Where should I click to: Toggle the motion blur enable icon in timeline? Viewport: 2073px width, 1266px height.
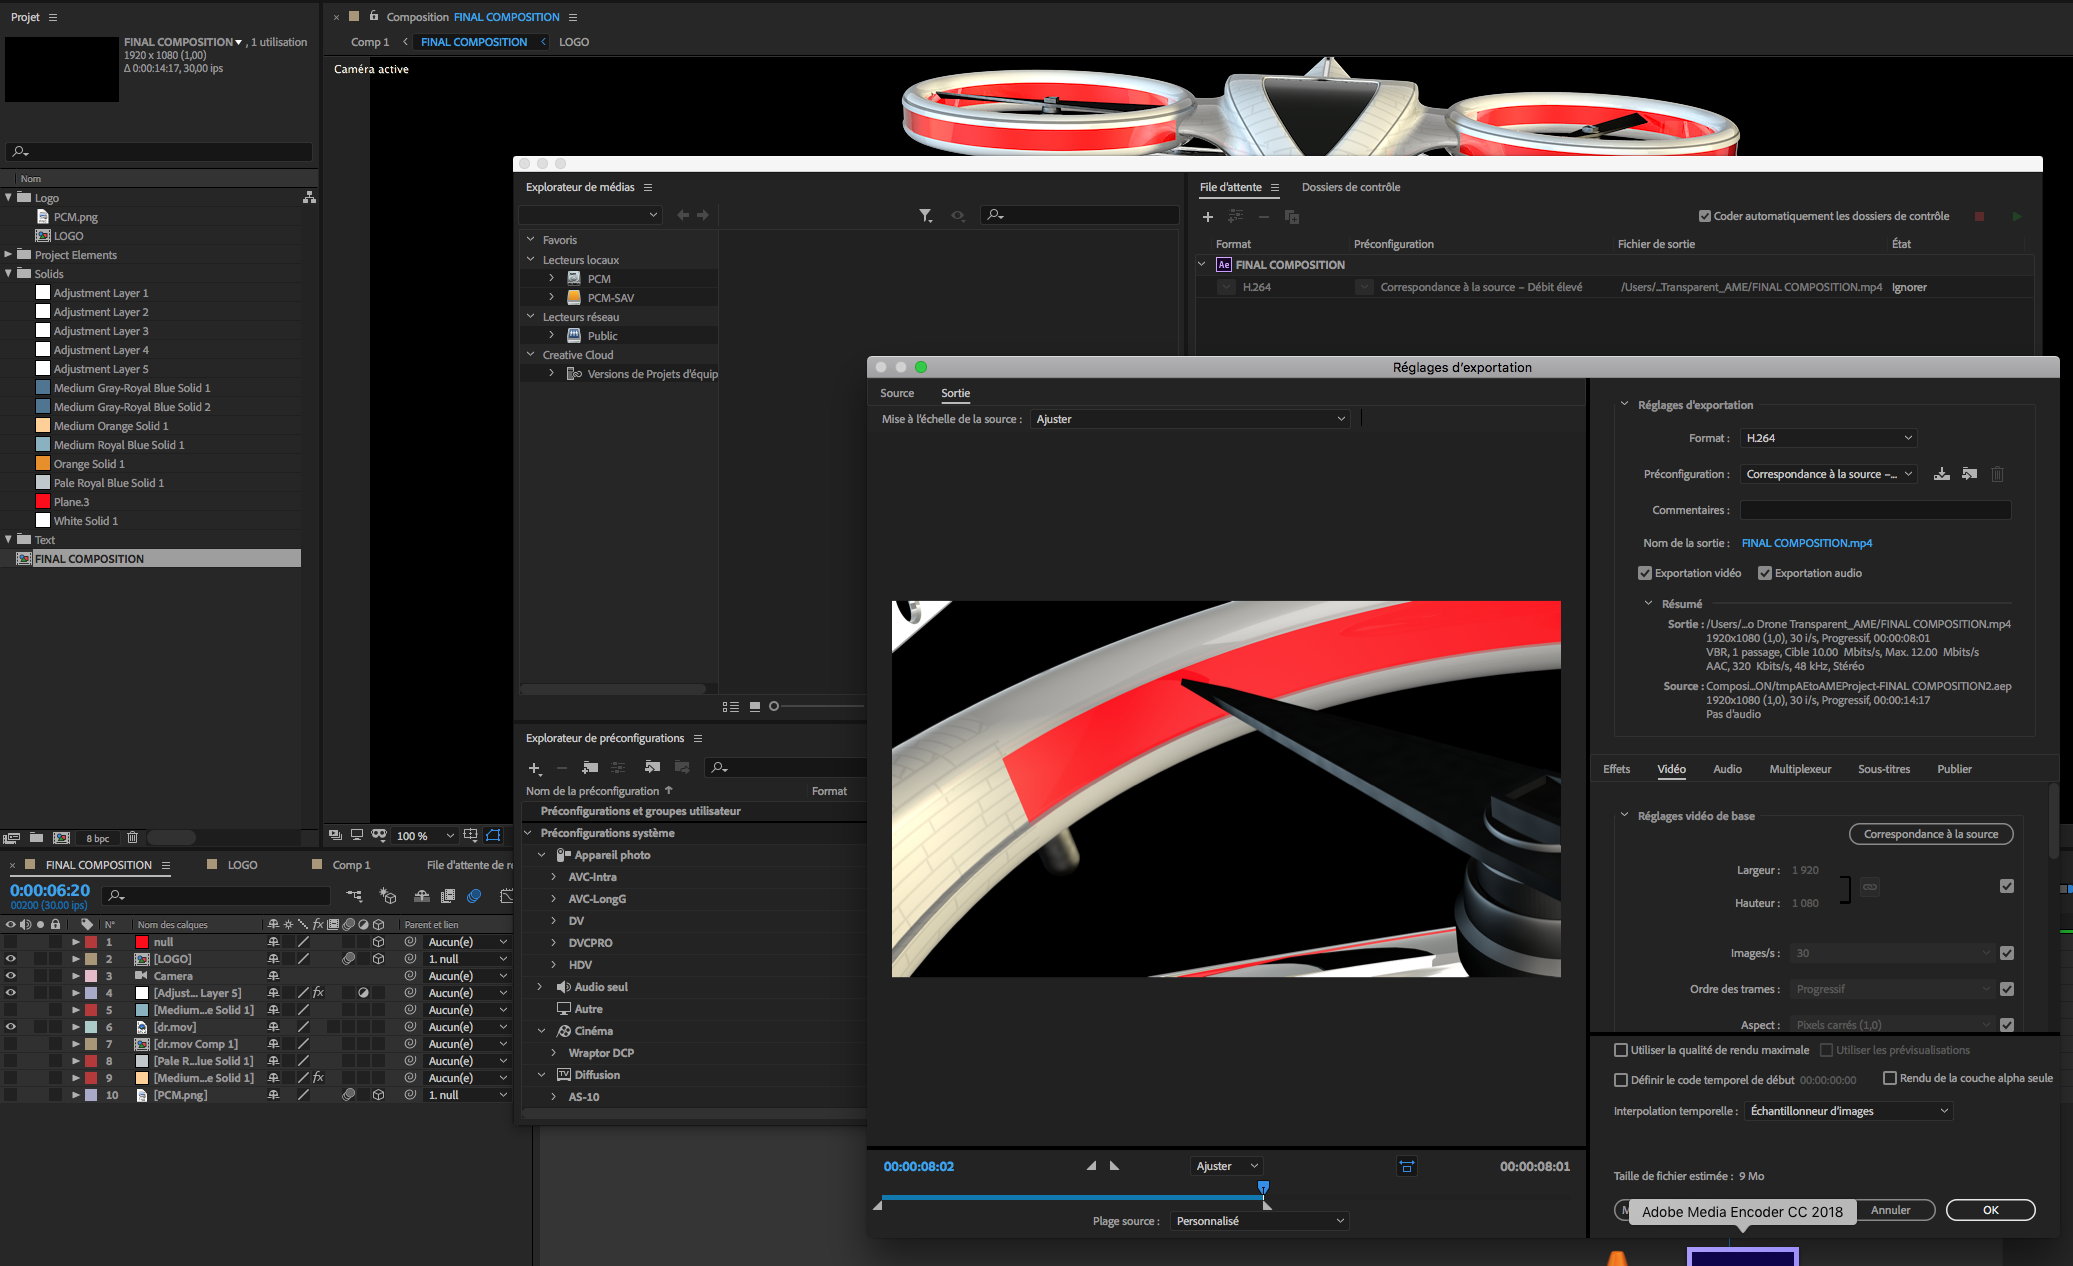474,896
